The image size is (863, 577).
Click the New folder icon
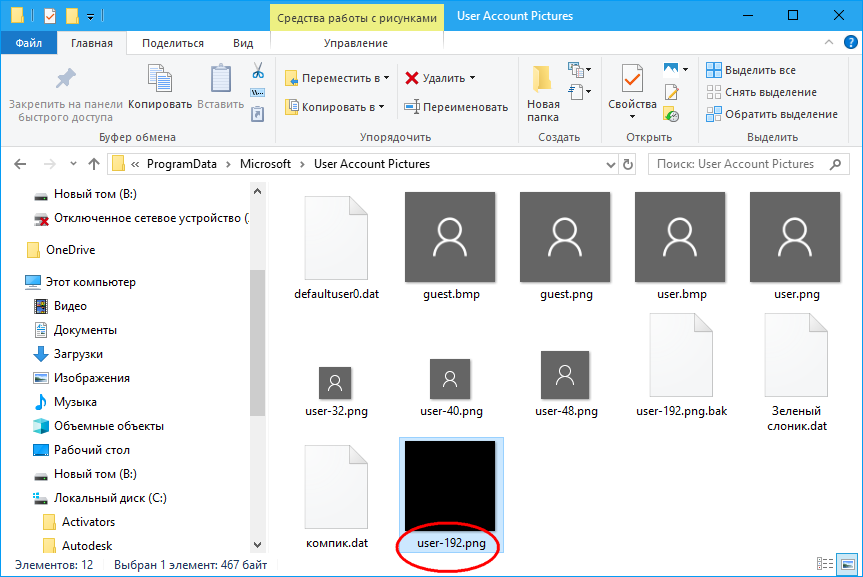pos(542,78)
